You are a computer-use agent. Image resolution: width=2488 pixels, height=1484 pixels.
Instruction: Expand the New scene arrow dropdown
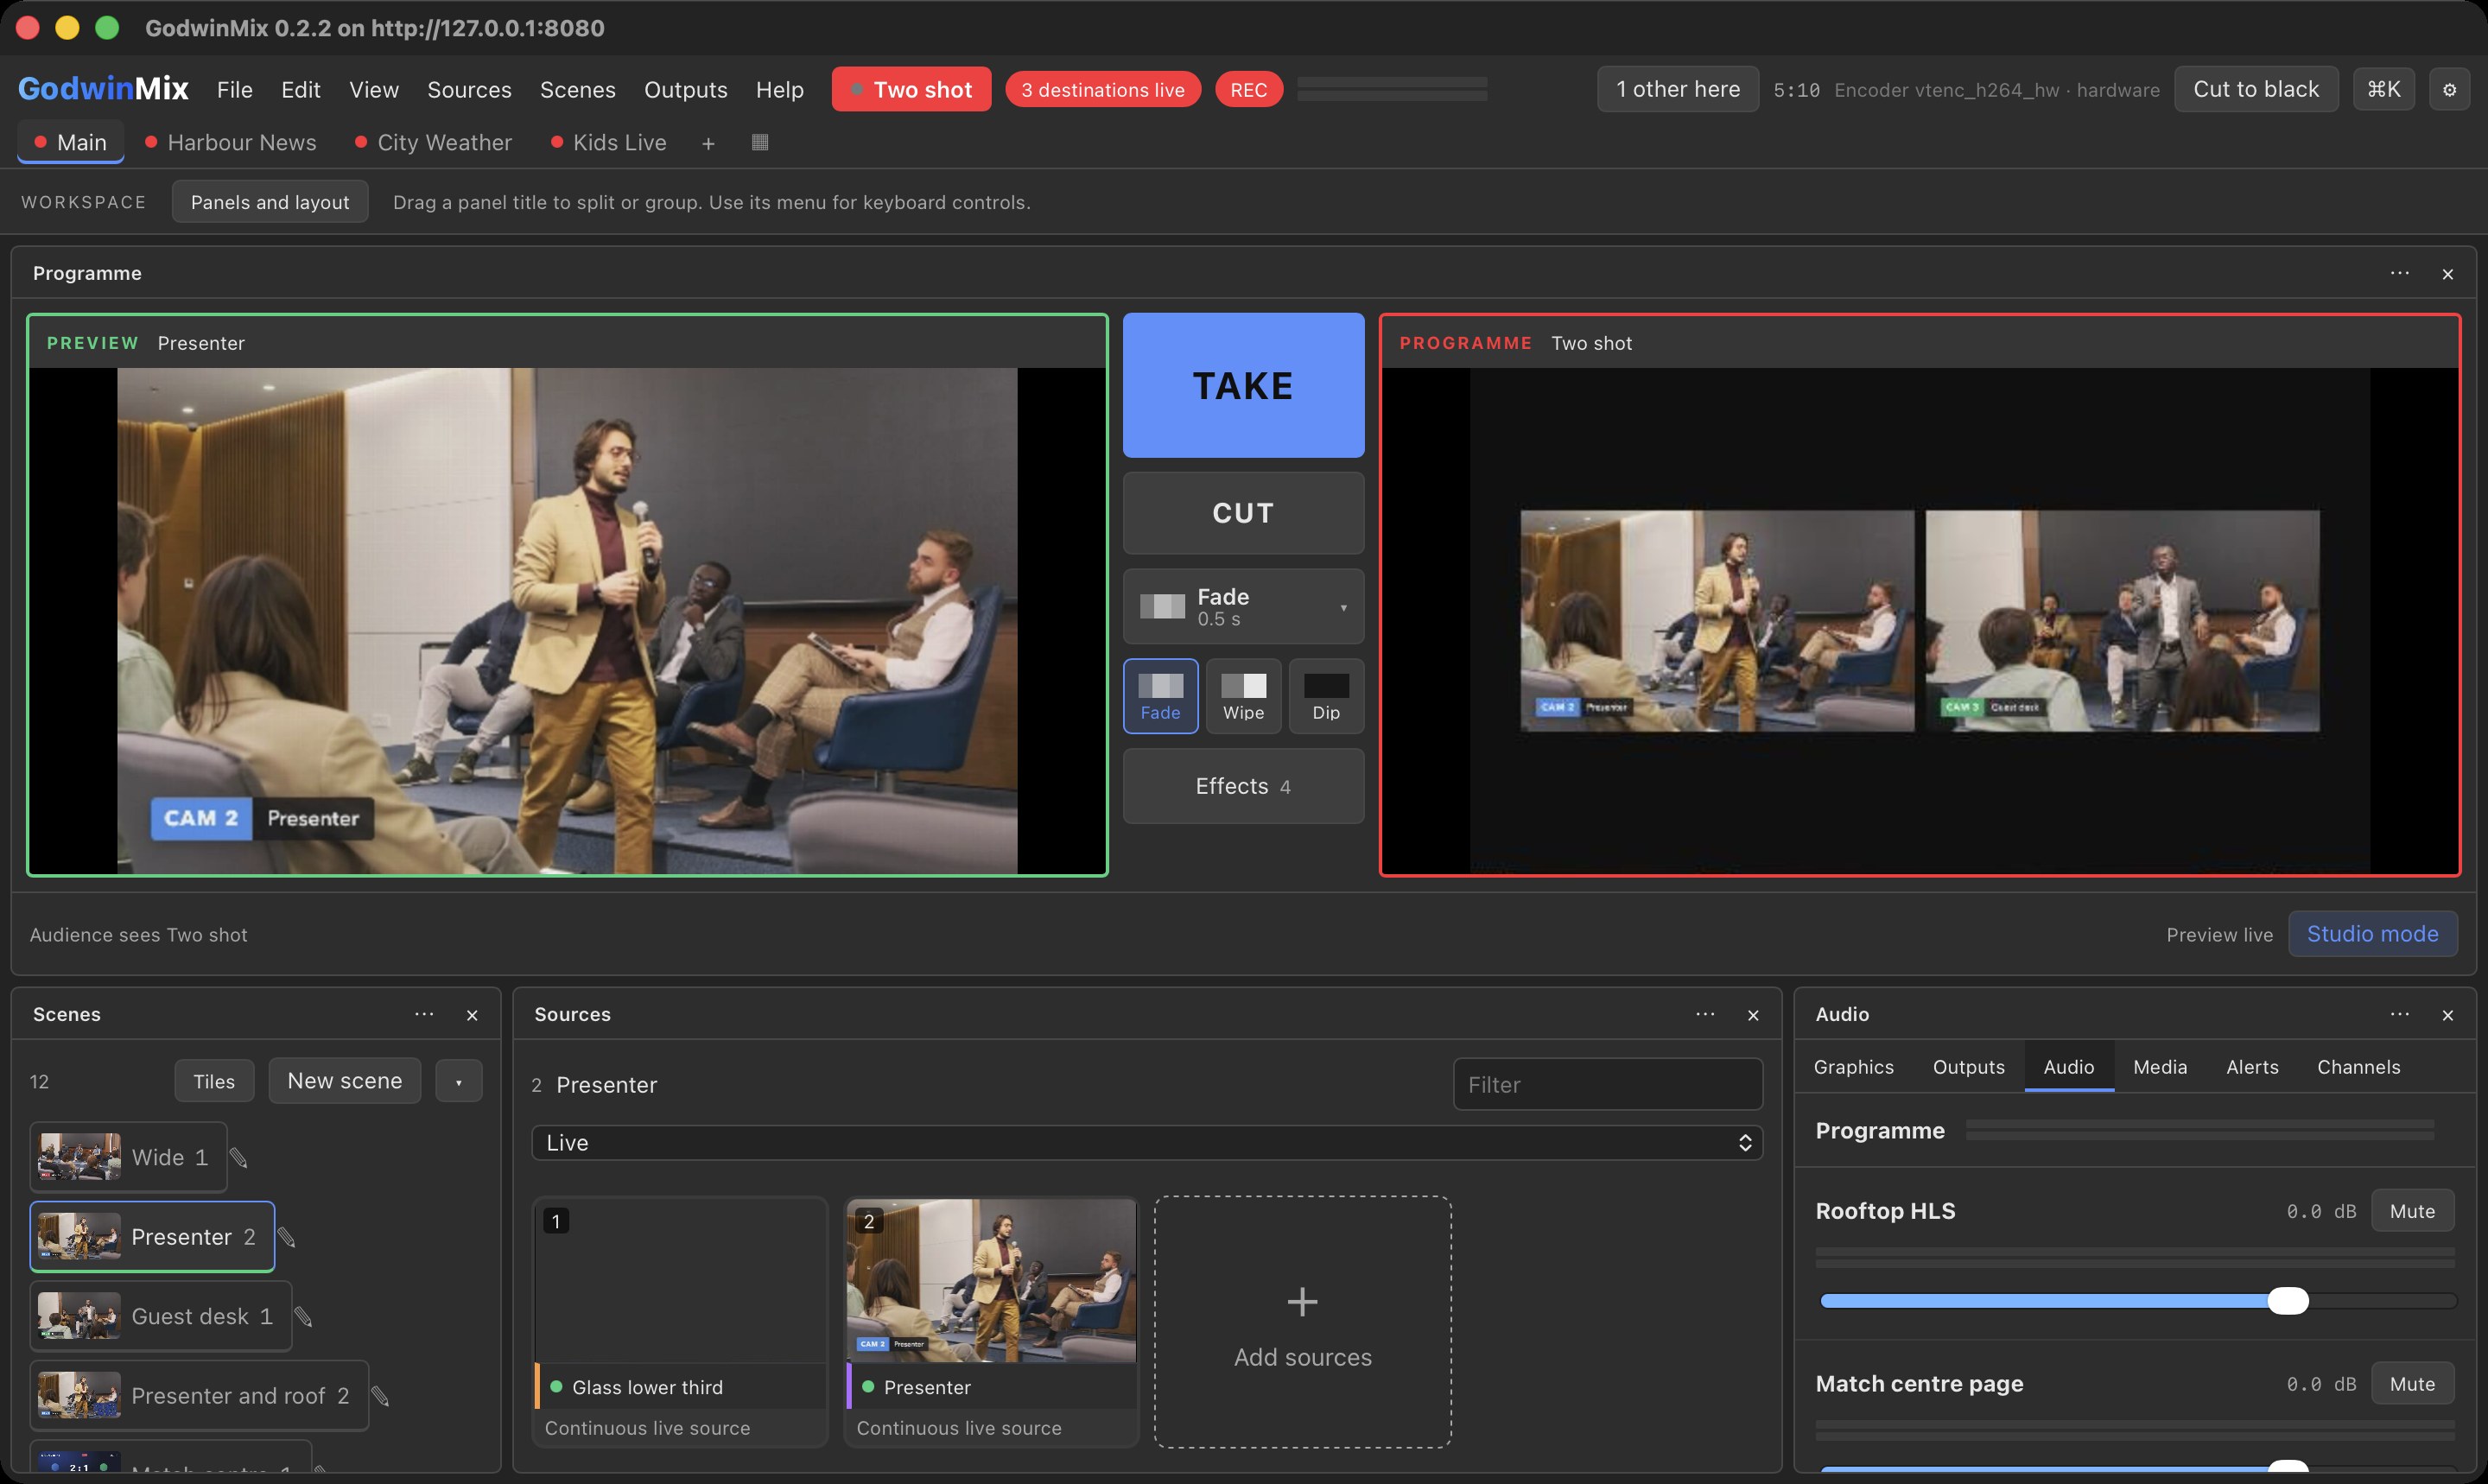(x=459, y=1081)
